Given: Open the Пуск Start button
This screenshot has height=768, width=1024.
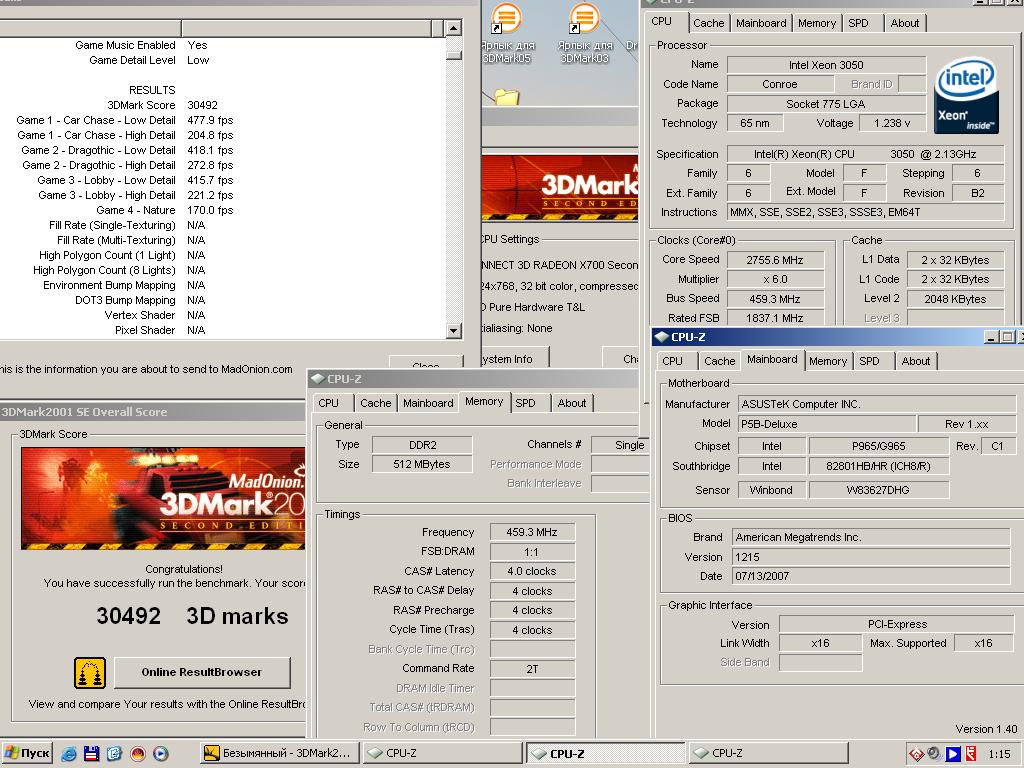Looking at the screenshot, I should pos(26,753).
